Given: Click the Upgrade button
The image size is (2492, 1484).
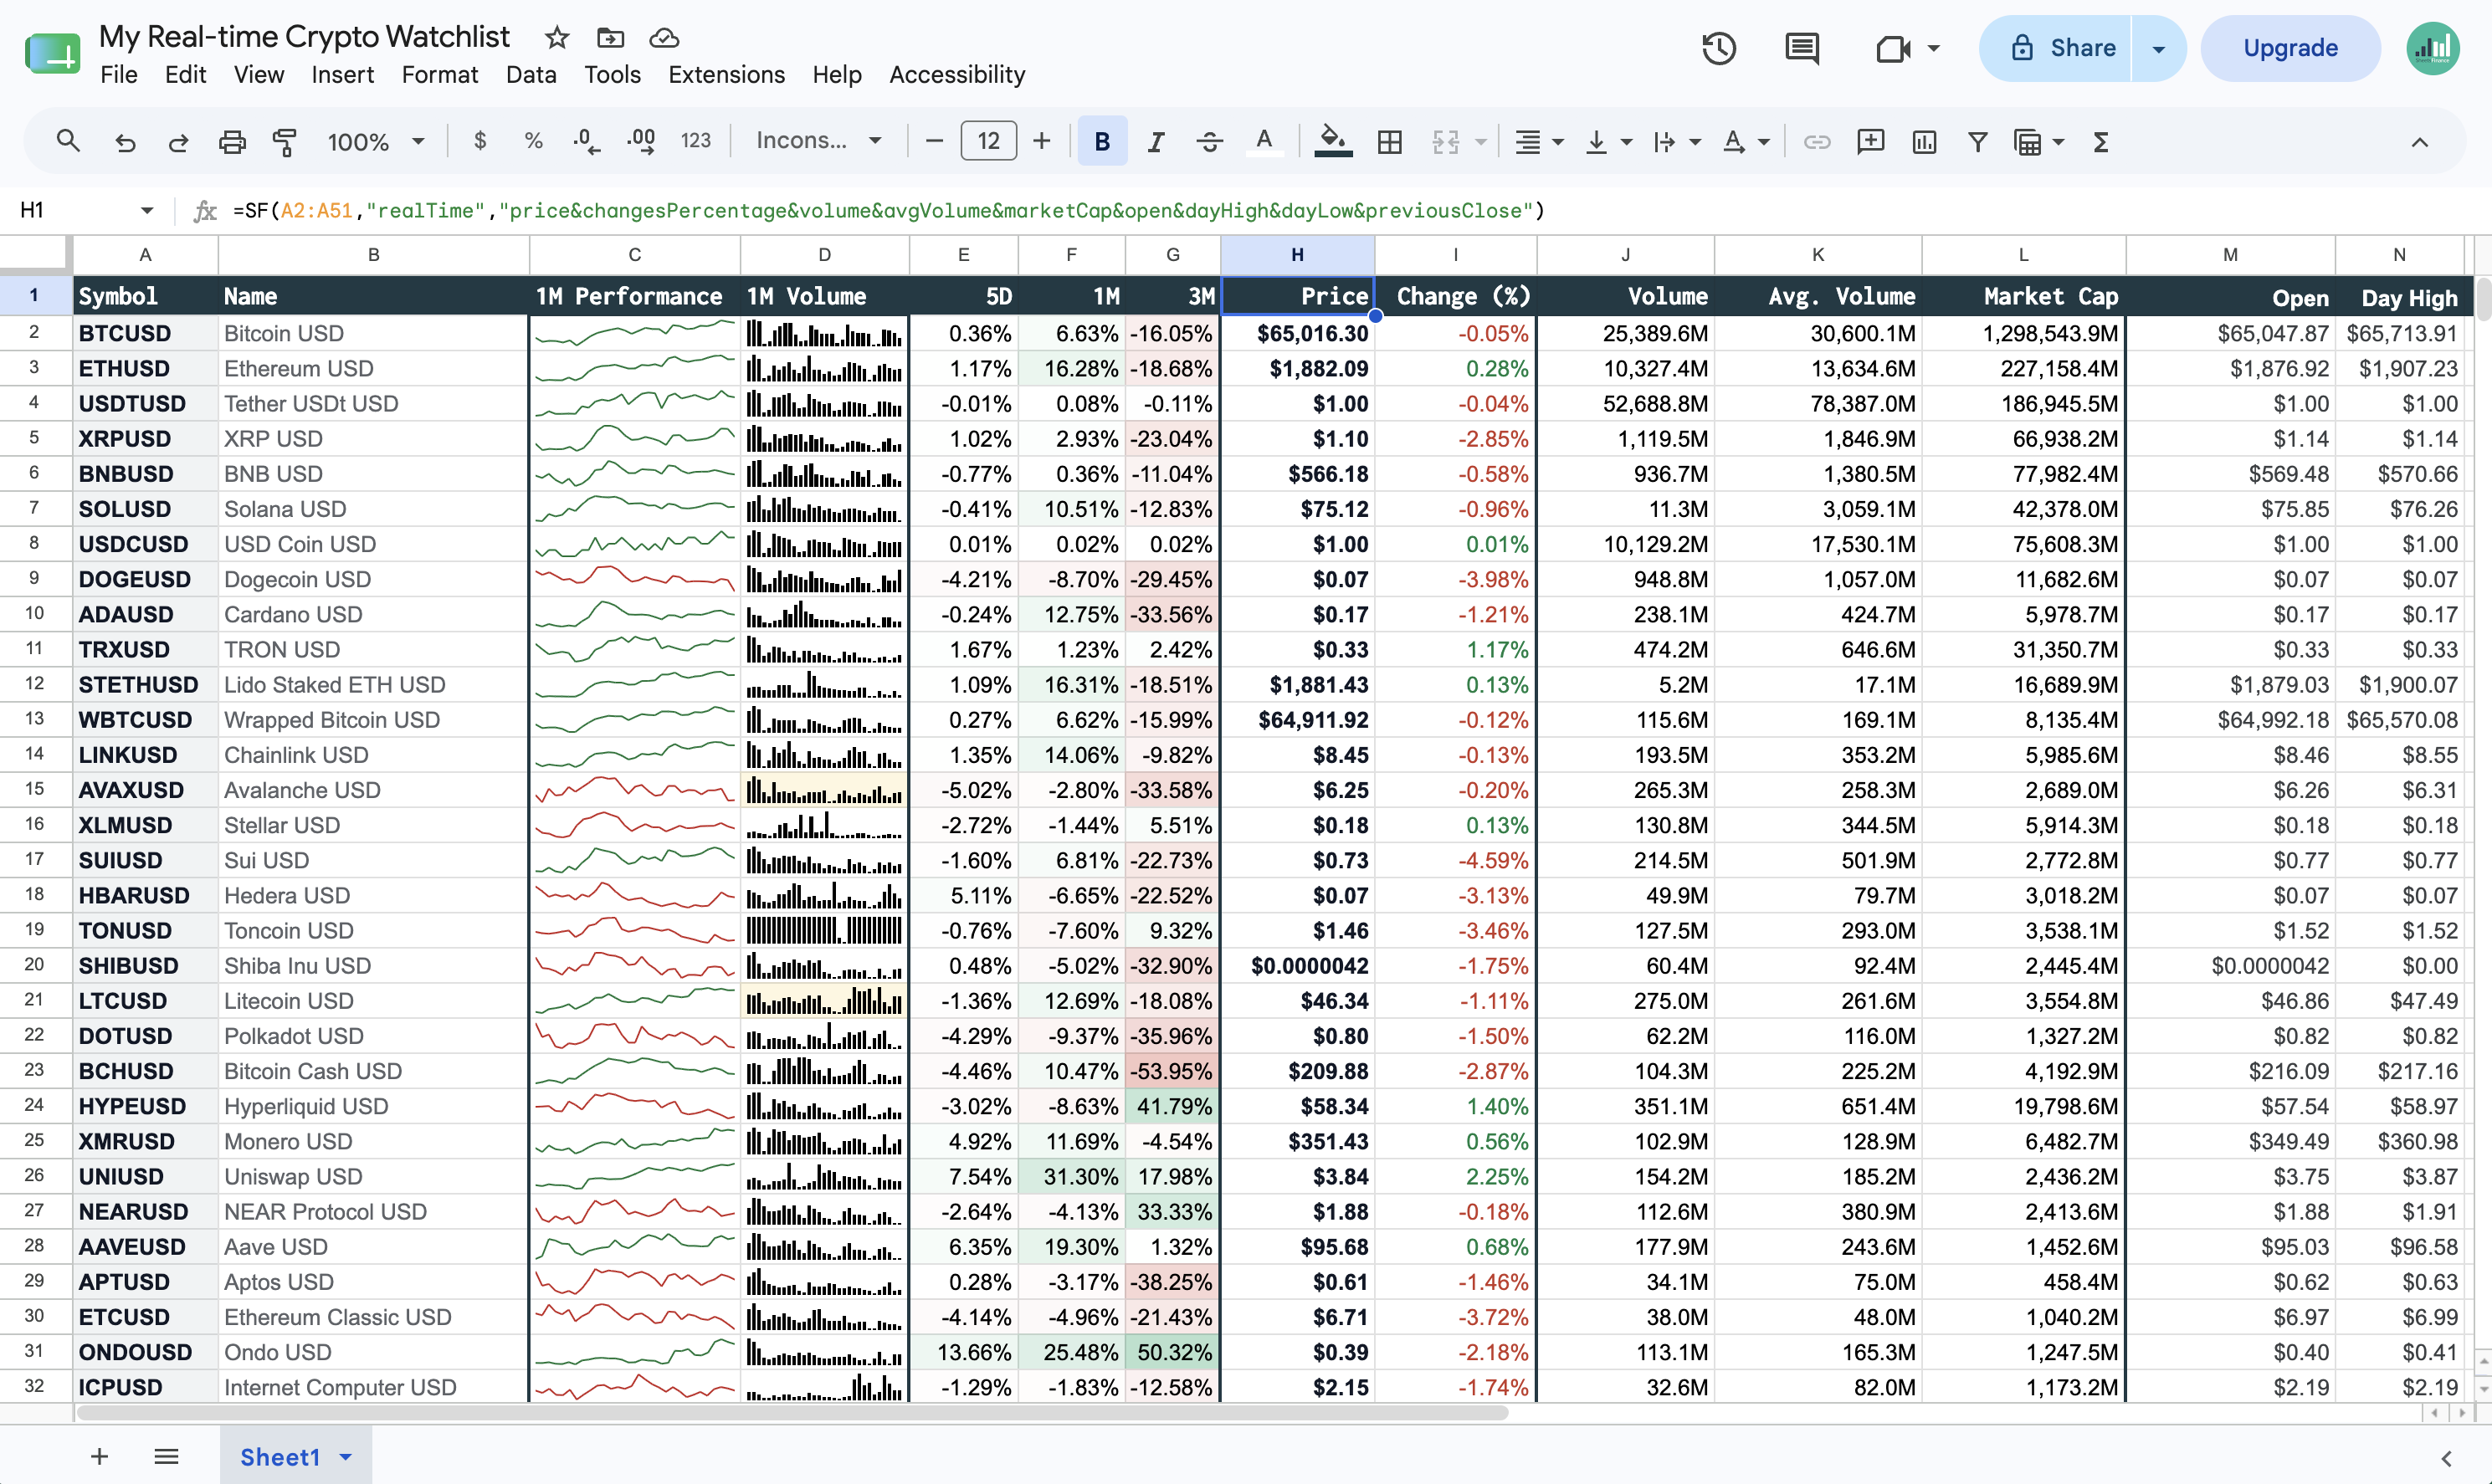Looking at the screenshot, I should click(x=2290, y=48).
